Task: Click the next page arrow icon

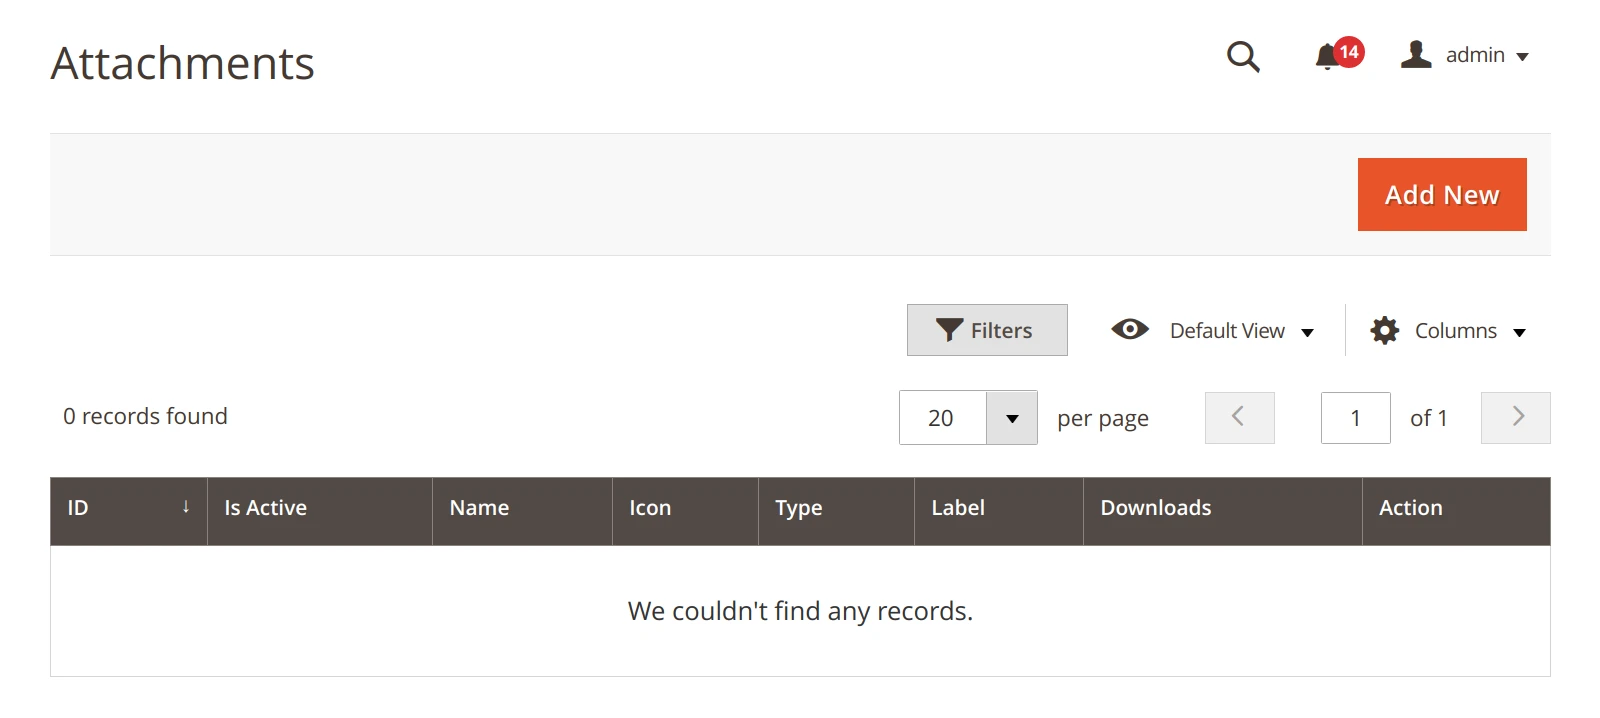Action: [x=1516, y=417]
